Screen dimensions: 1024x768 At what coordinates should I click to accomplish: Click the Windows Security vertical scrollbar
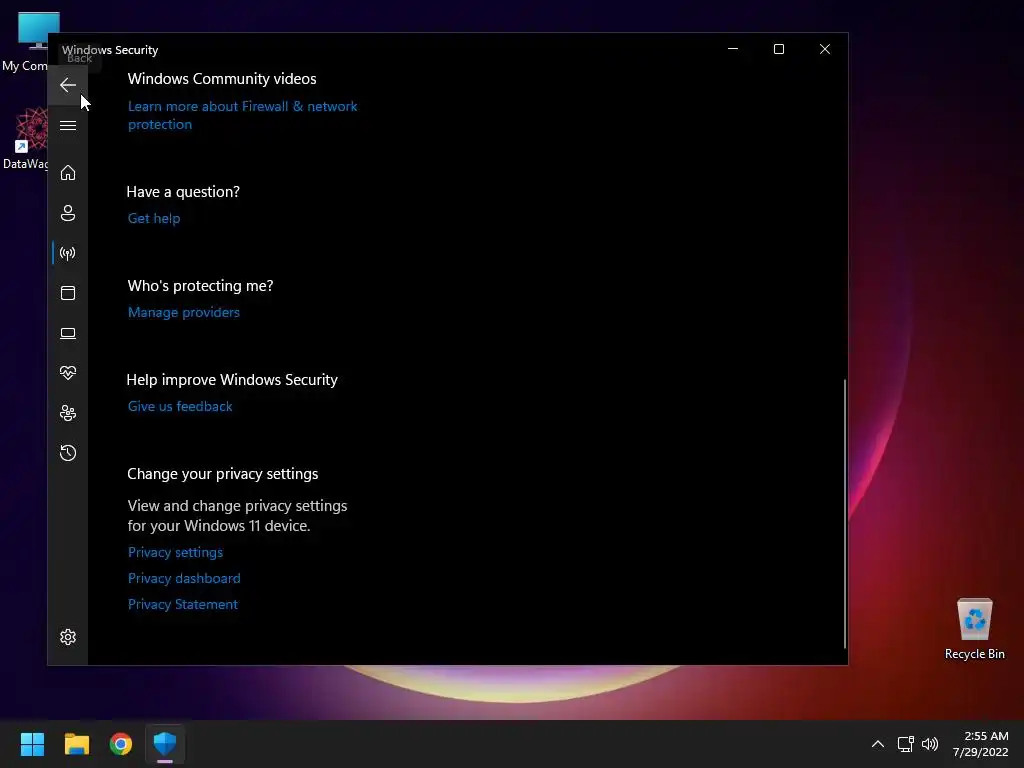pos(845,513)
